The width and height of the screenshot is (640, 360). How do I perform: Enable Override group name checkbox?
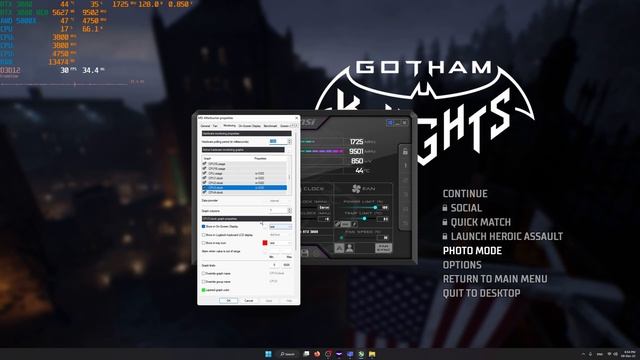coord(203,282)
